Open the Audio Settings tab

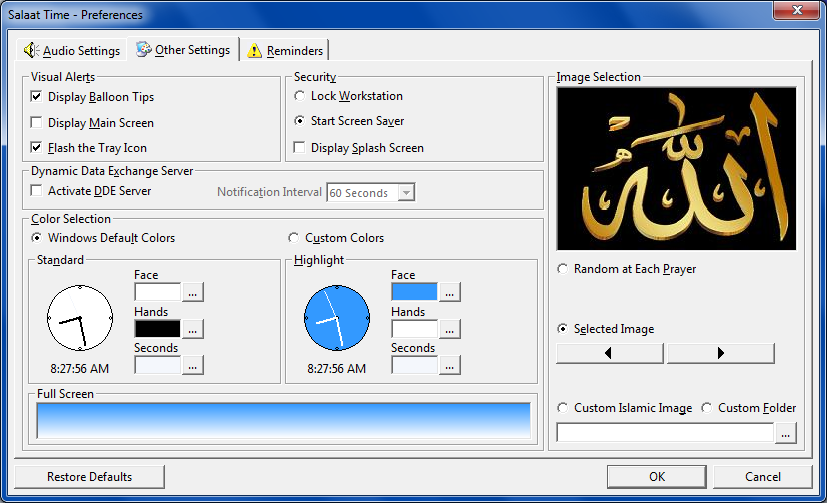coord(72,51)
